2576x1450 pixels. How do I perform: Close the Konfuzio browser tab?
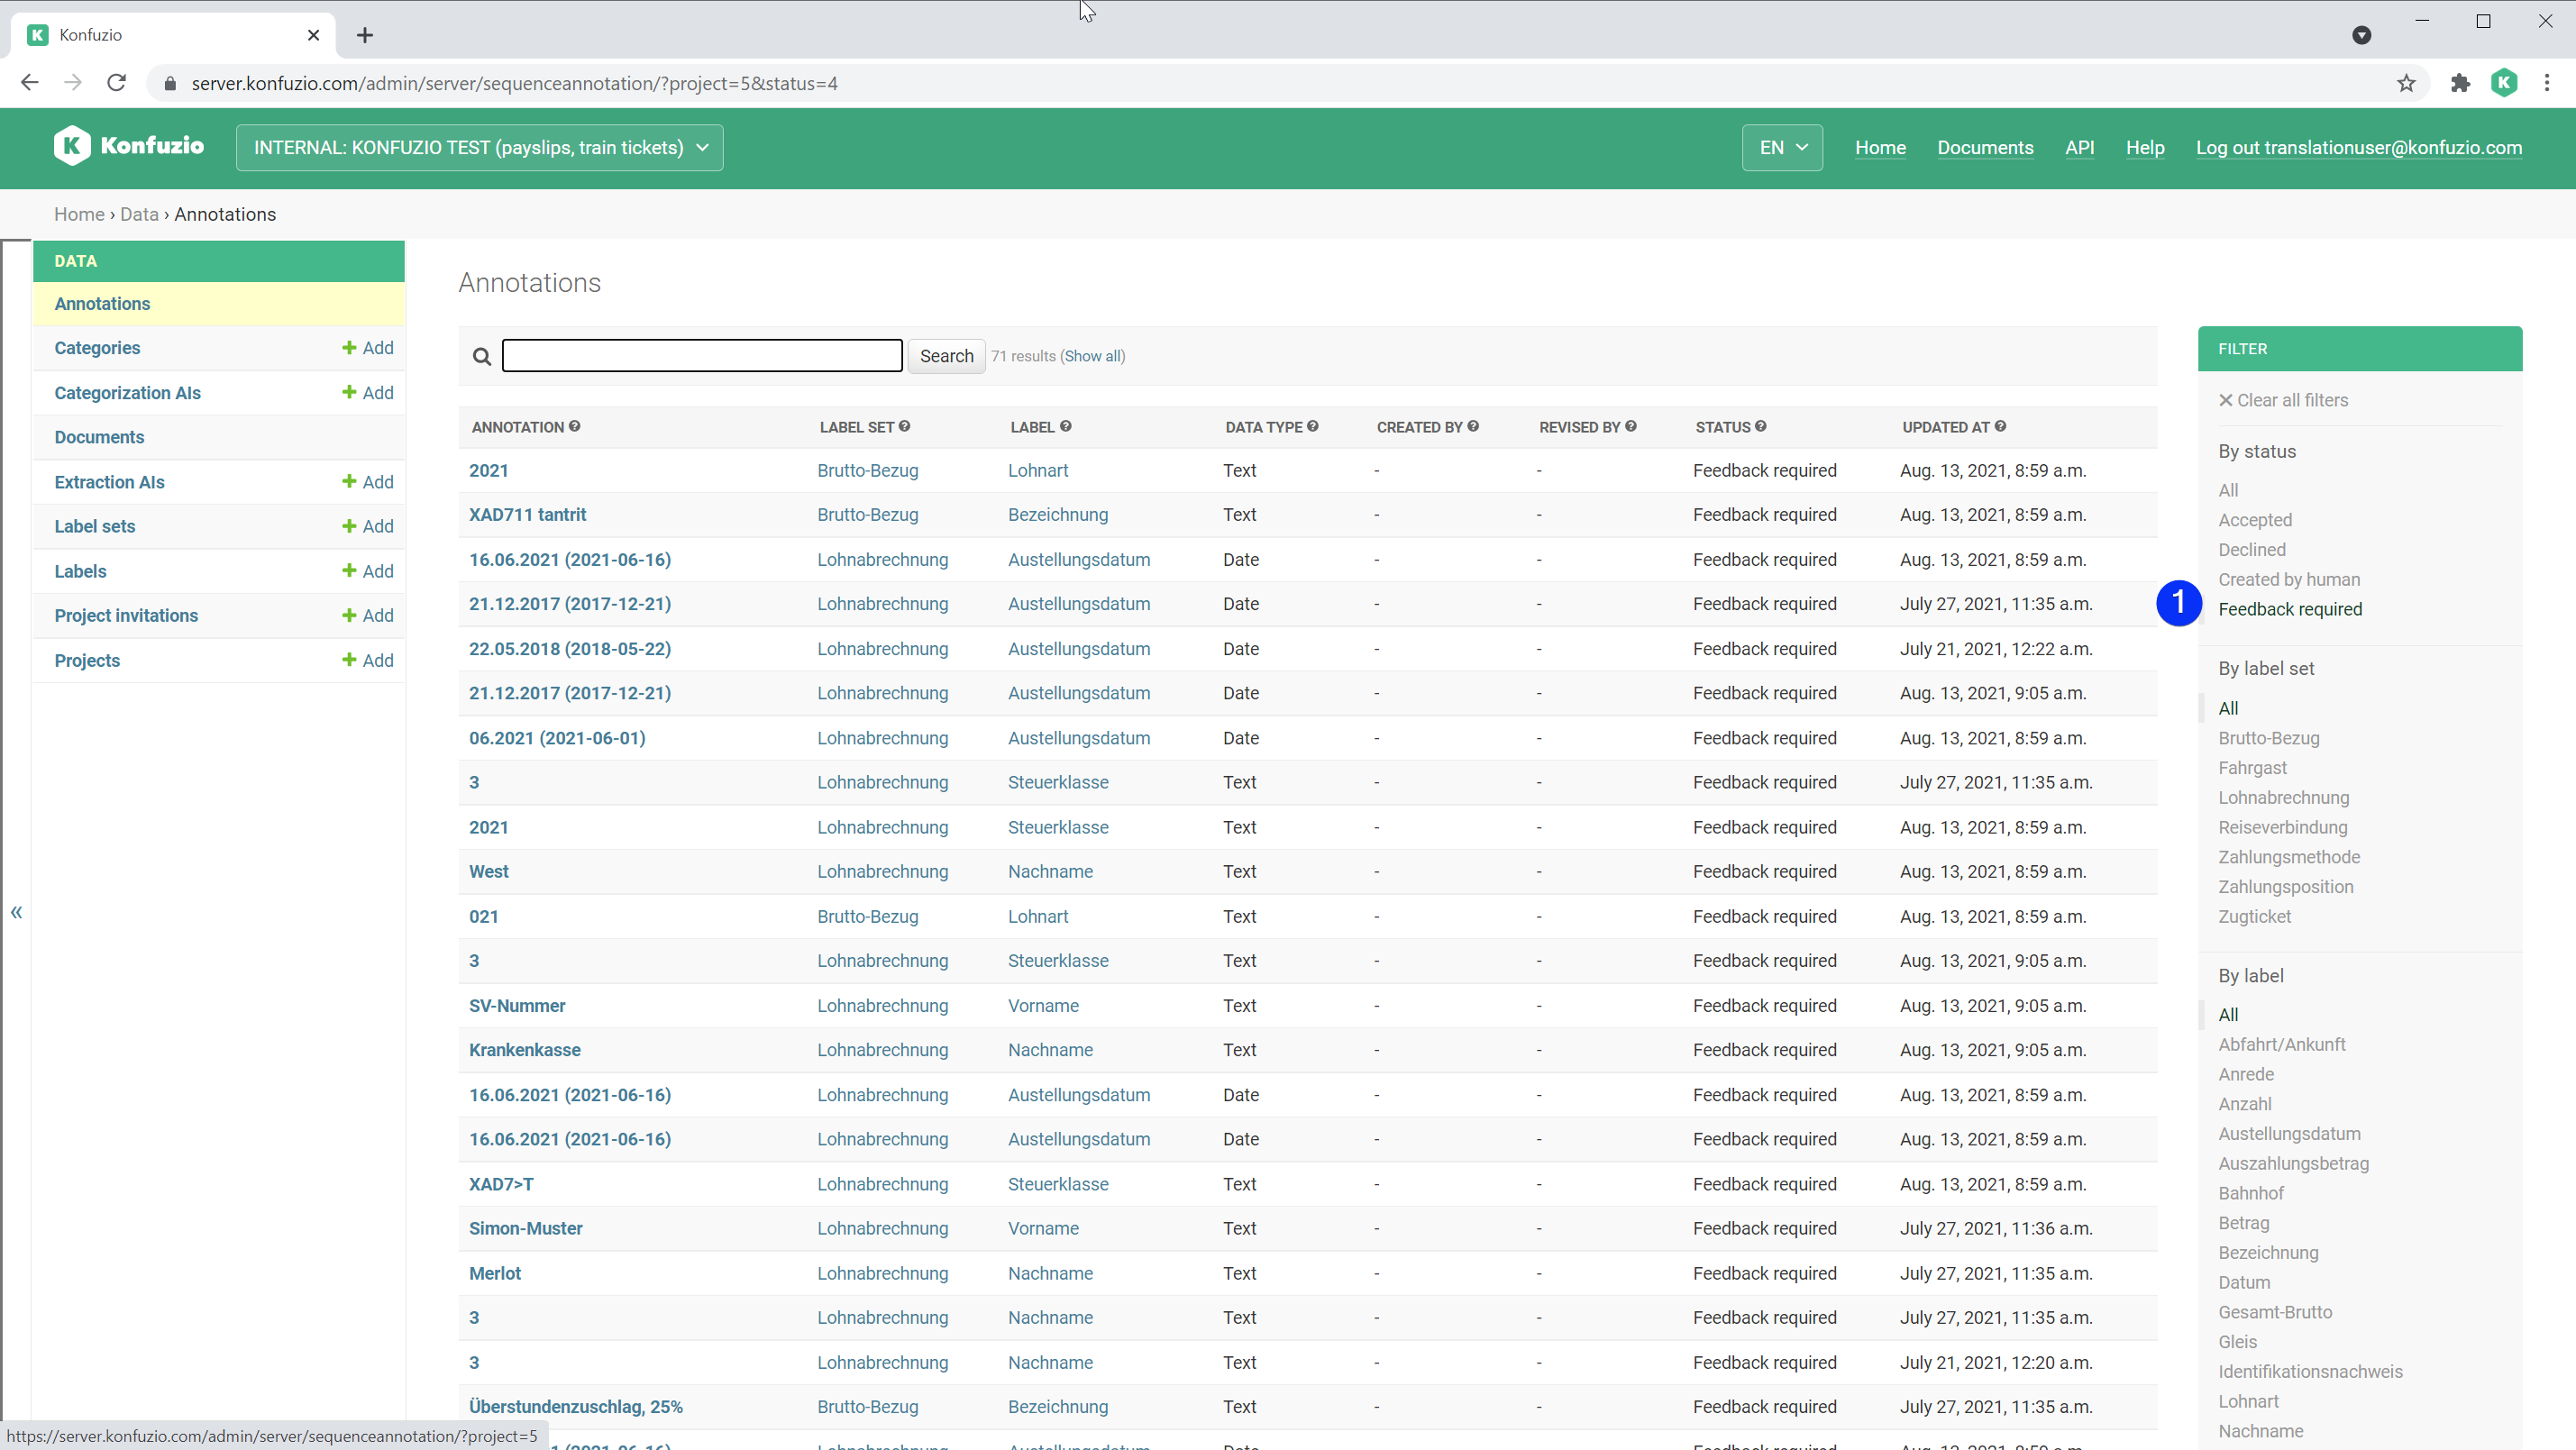[313, 35]
